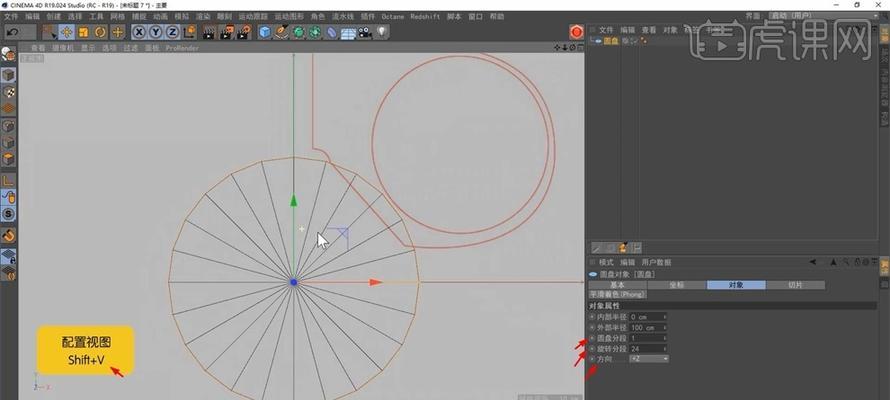Activate the Rotate tool
Viewport: 890px width, 400px height.
pos(100,32)
